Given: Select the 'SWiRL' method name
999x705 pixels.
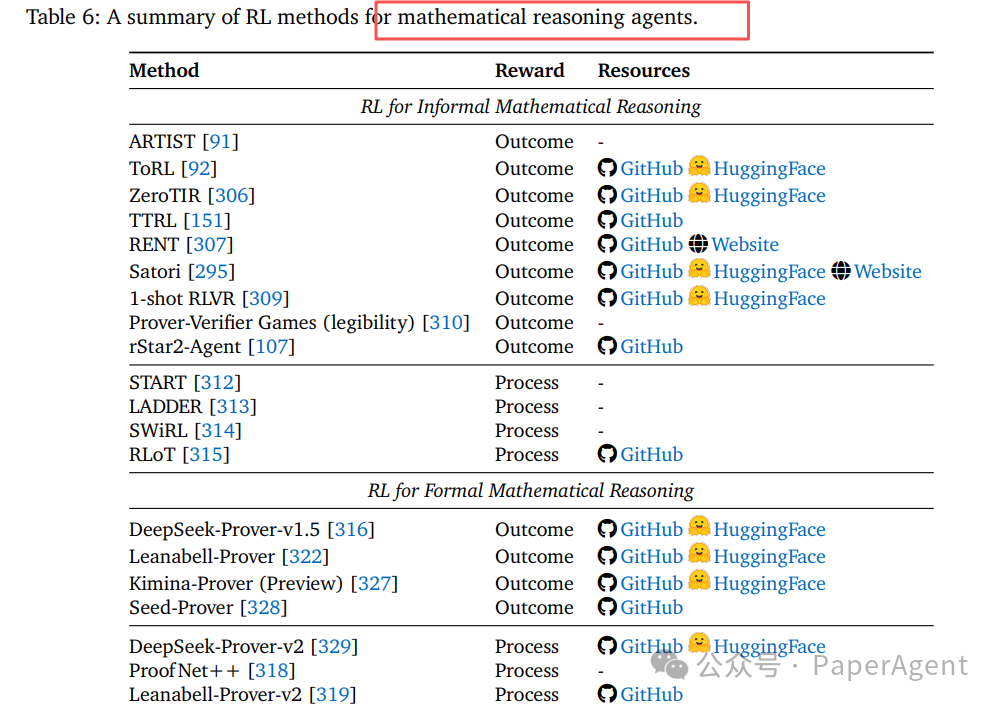Looking at the screenshot, I should 158,431.
